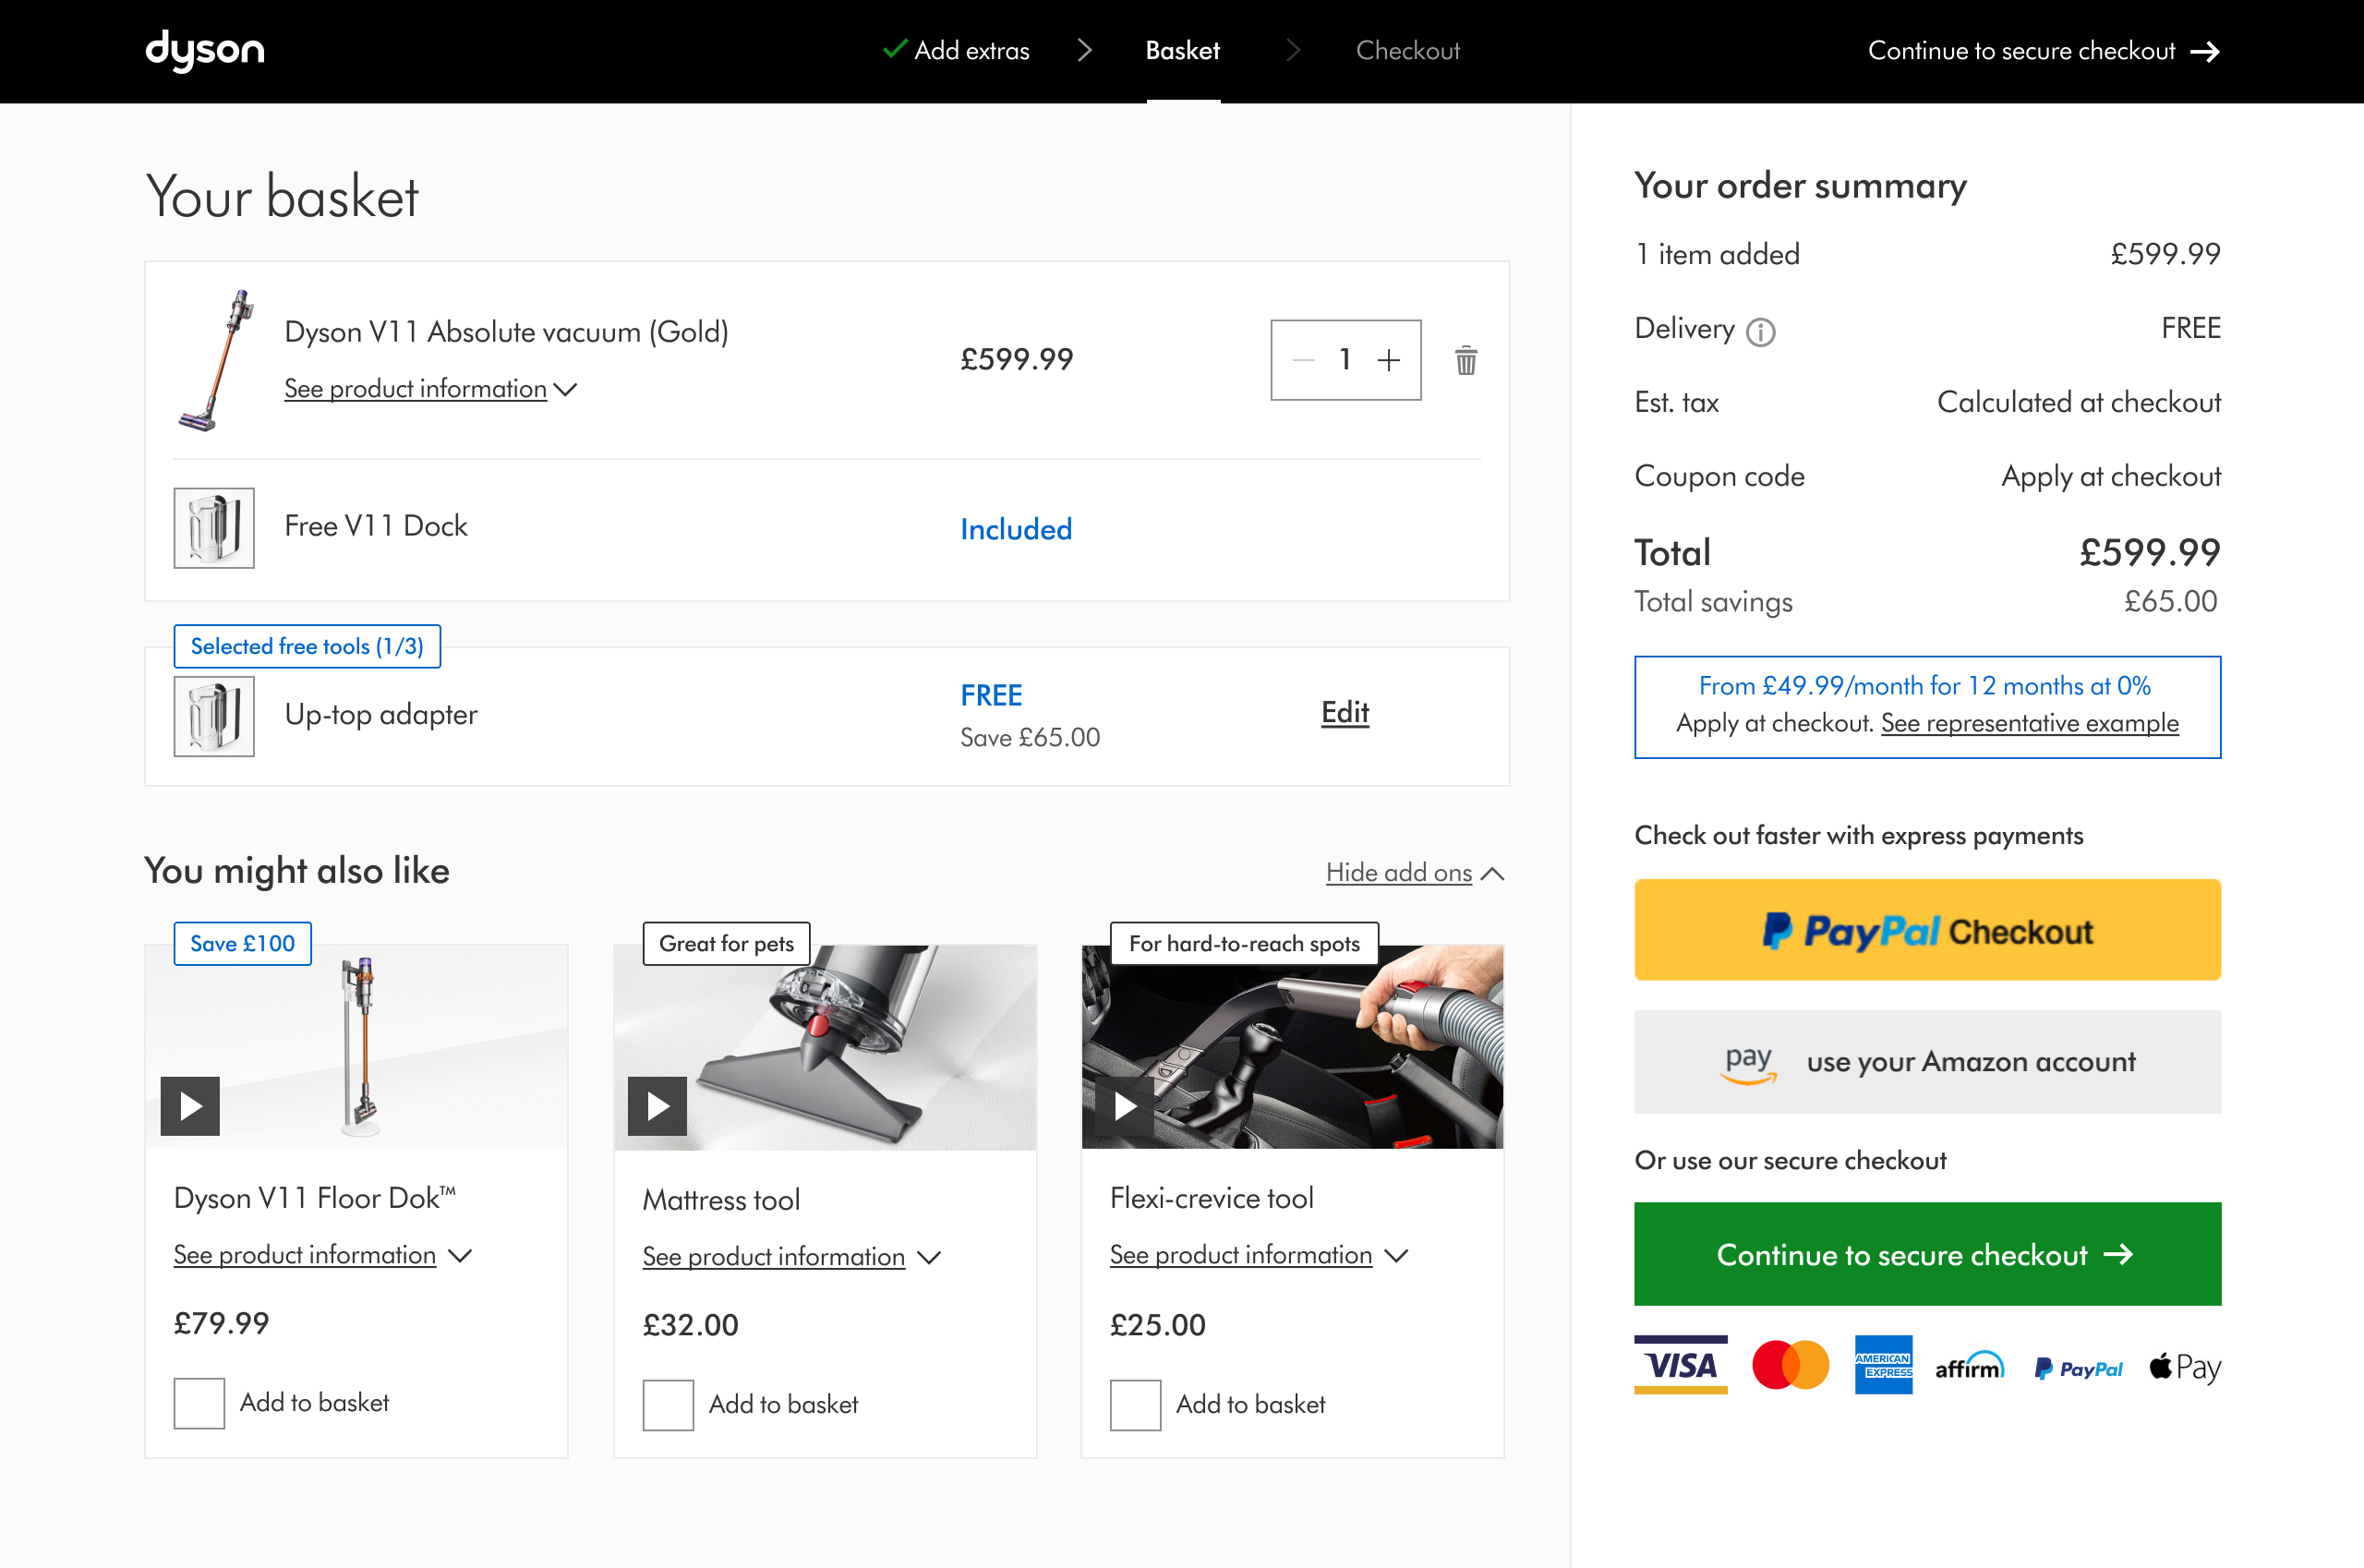Screen dimensions: 2364x1568
Task: Click the Dyson V11 Absolute vacuum thumbnail
Action: pyautogui.click(x=216, y=360)
